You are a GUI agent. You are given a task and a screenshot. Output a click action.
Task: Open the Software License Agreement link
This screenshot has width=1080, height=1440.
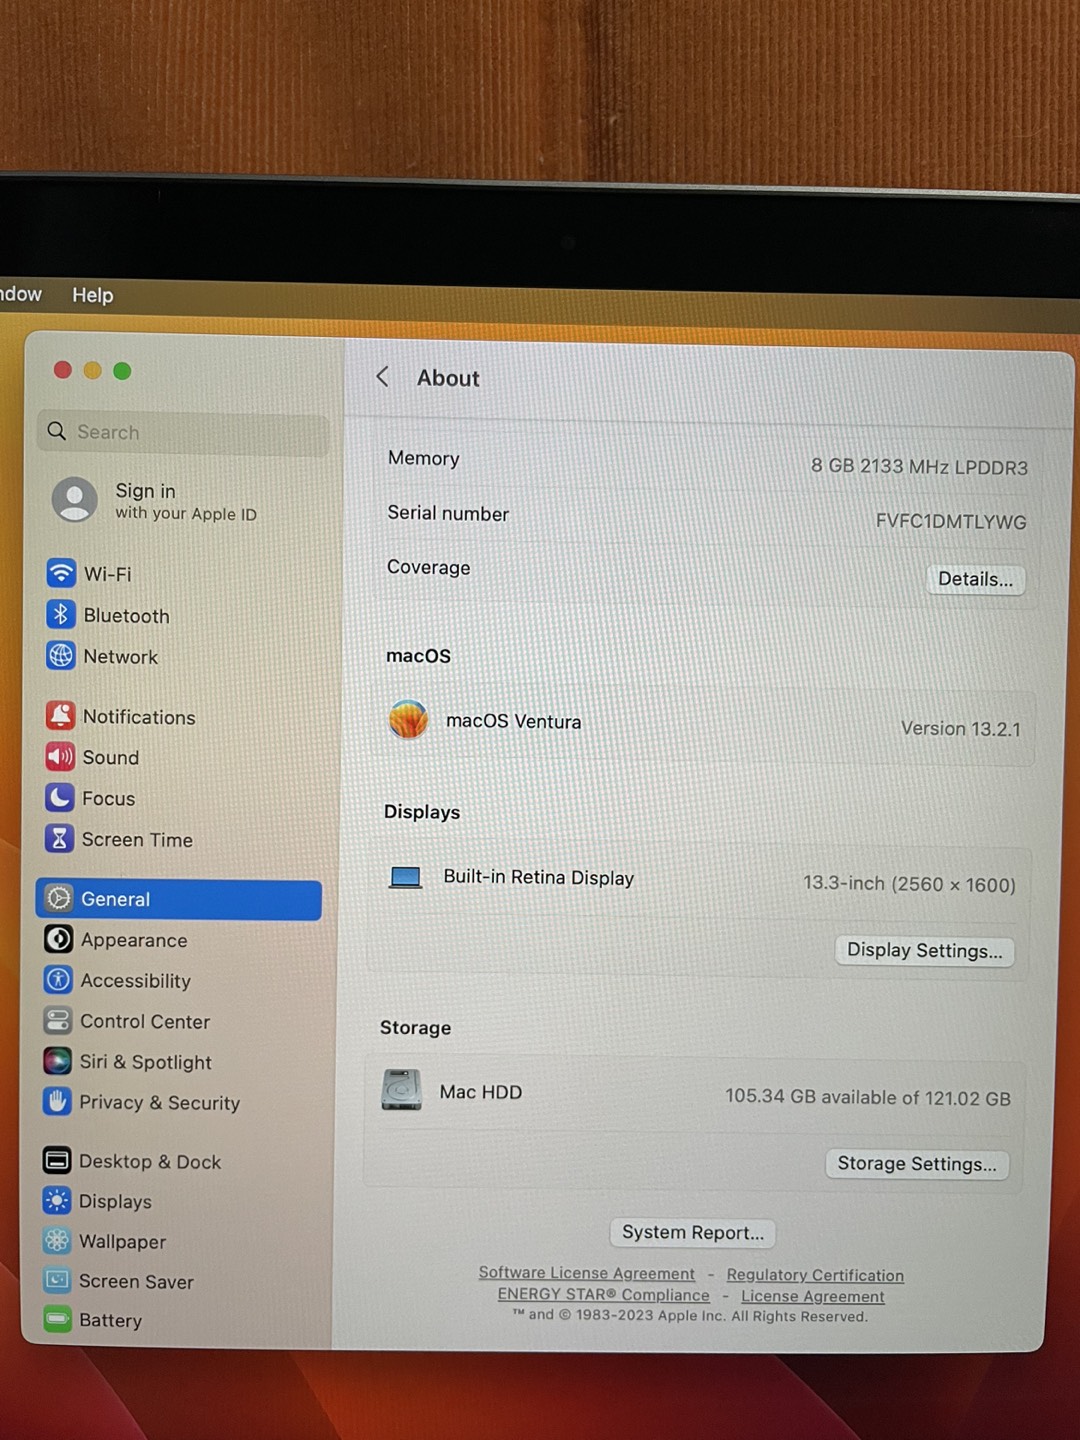(x=586, y=1273)
